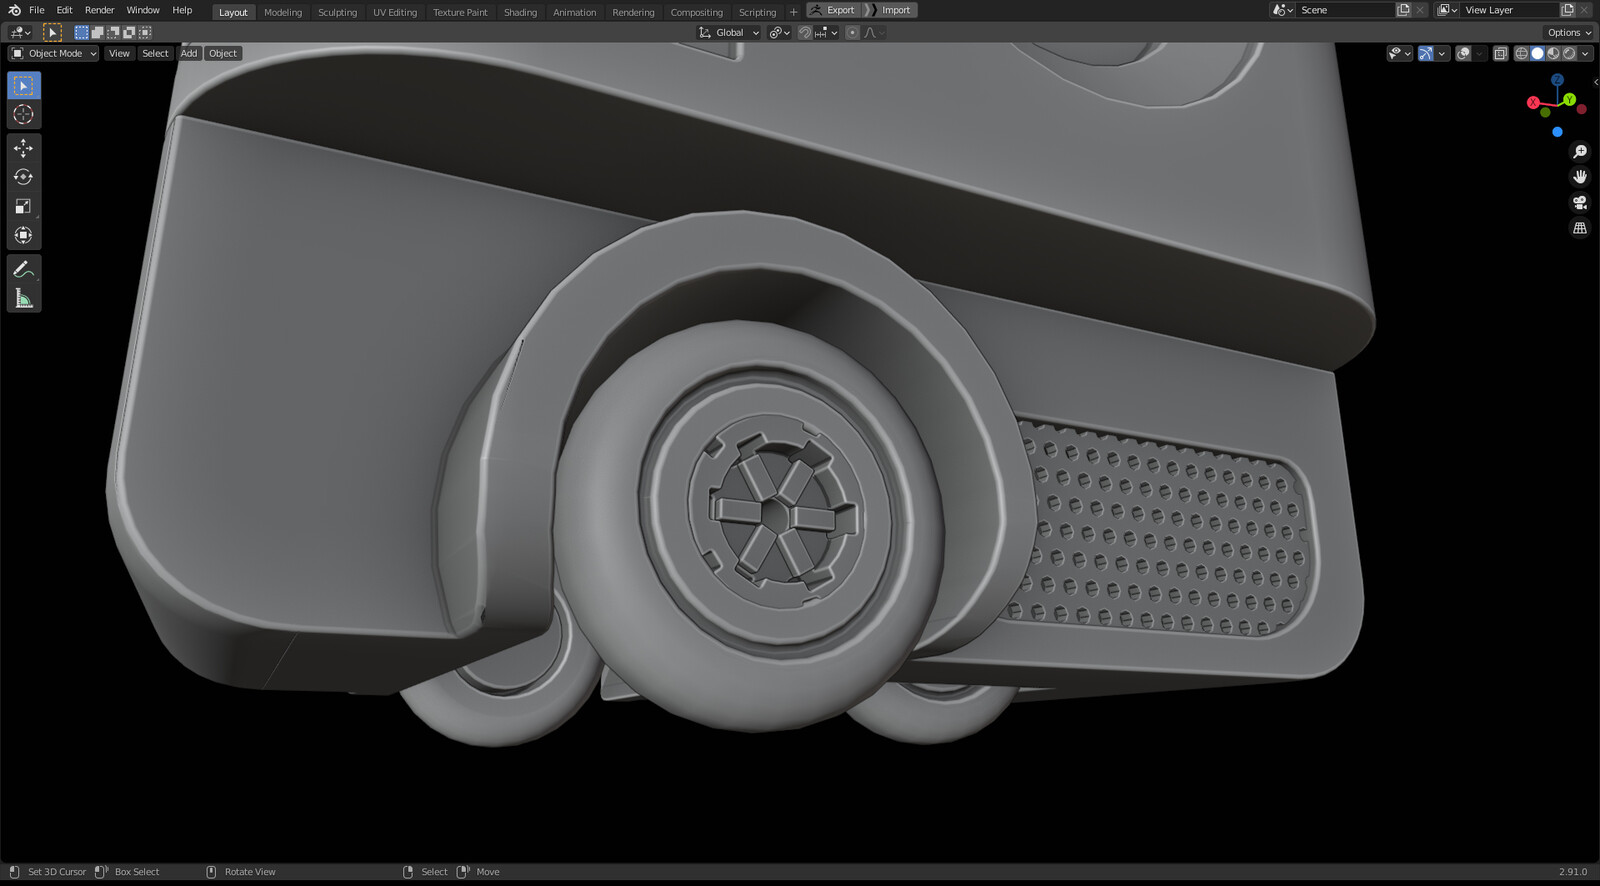Open the Window menu
This screenshot has width=1600, height=886.
(143, 10)
